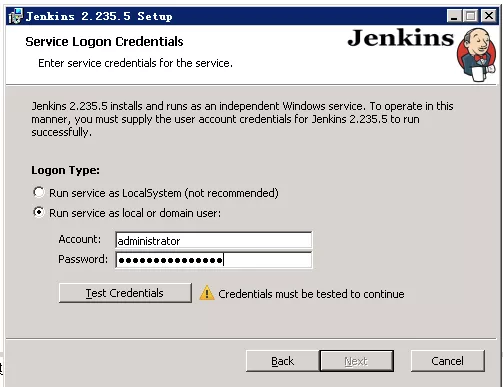The height and width of the screenshot is (387, 503).
Task: Click the Jenkins wordmark text in header
Action: 400,38
